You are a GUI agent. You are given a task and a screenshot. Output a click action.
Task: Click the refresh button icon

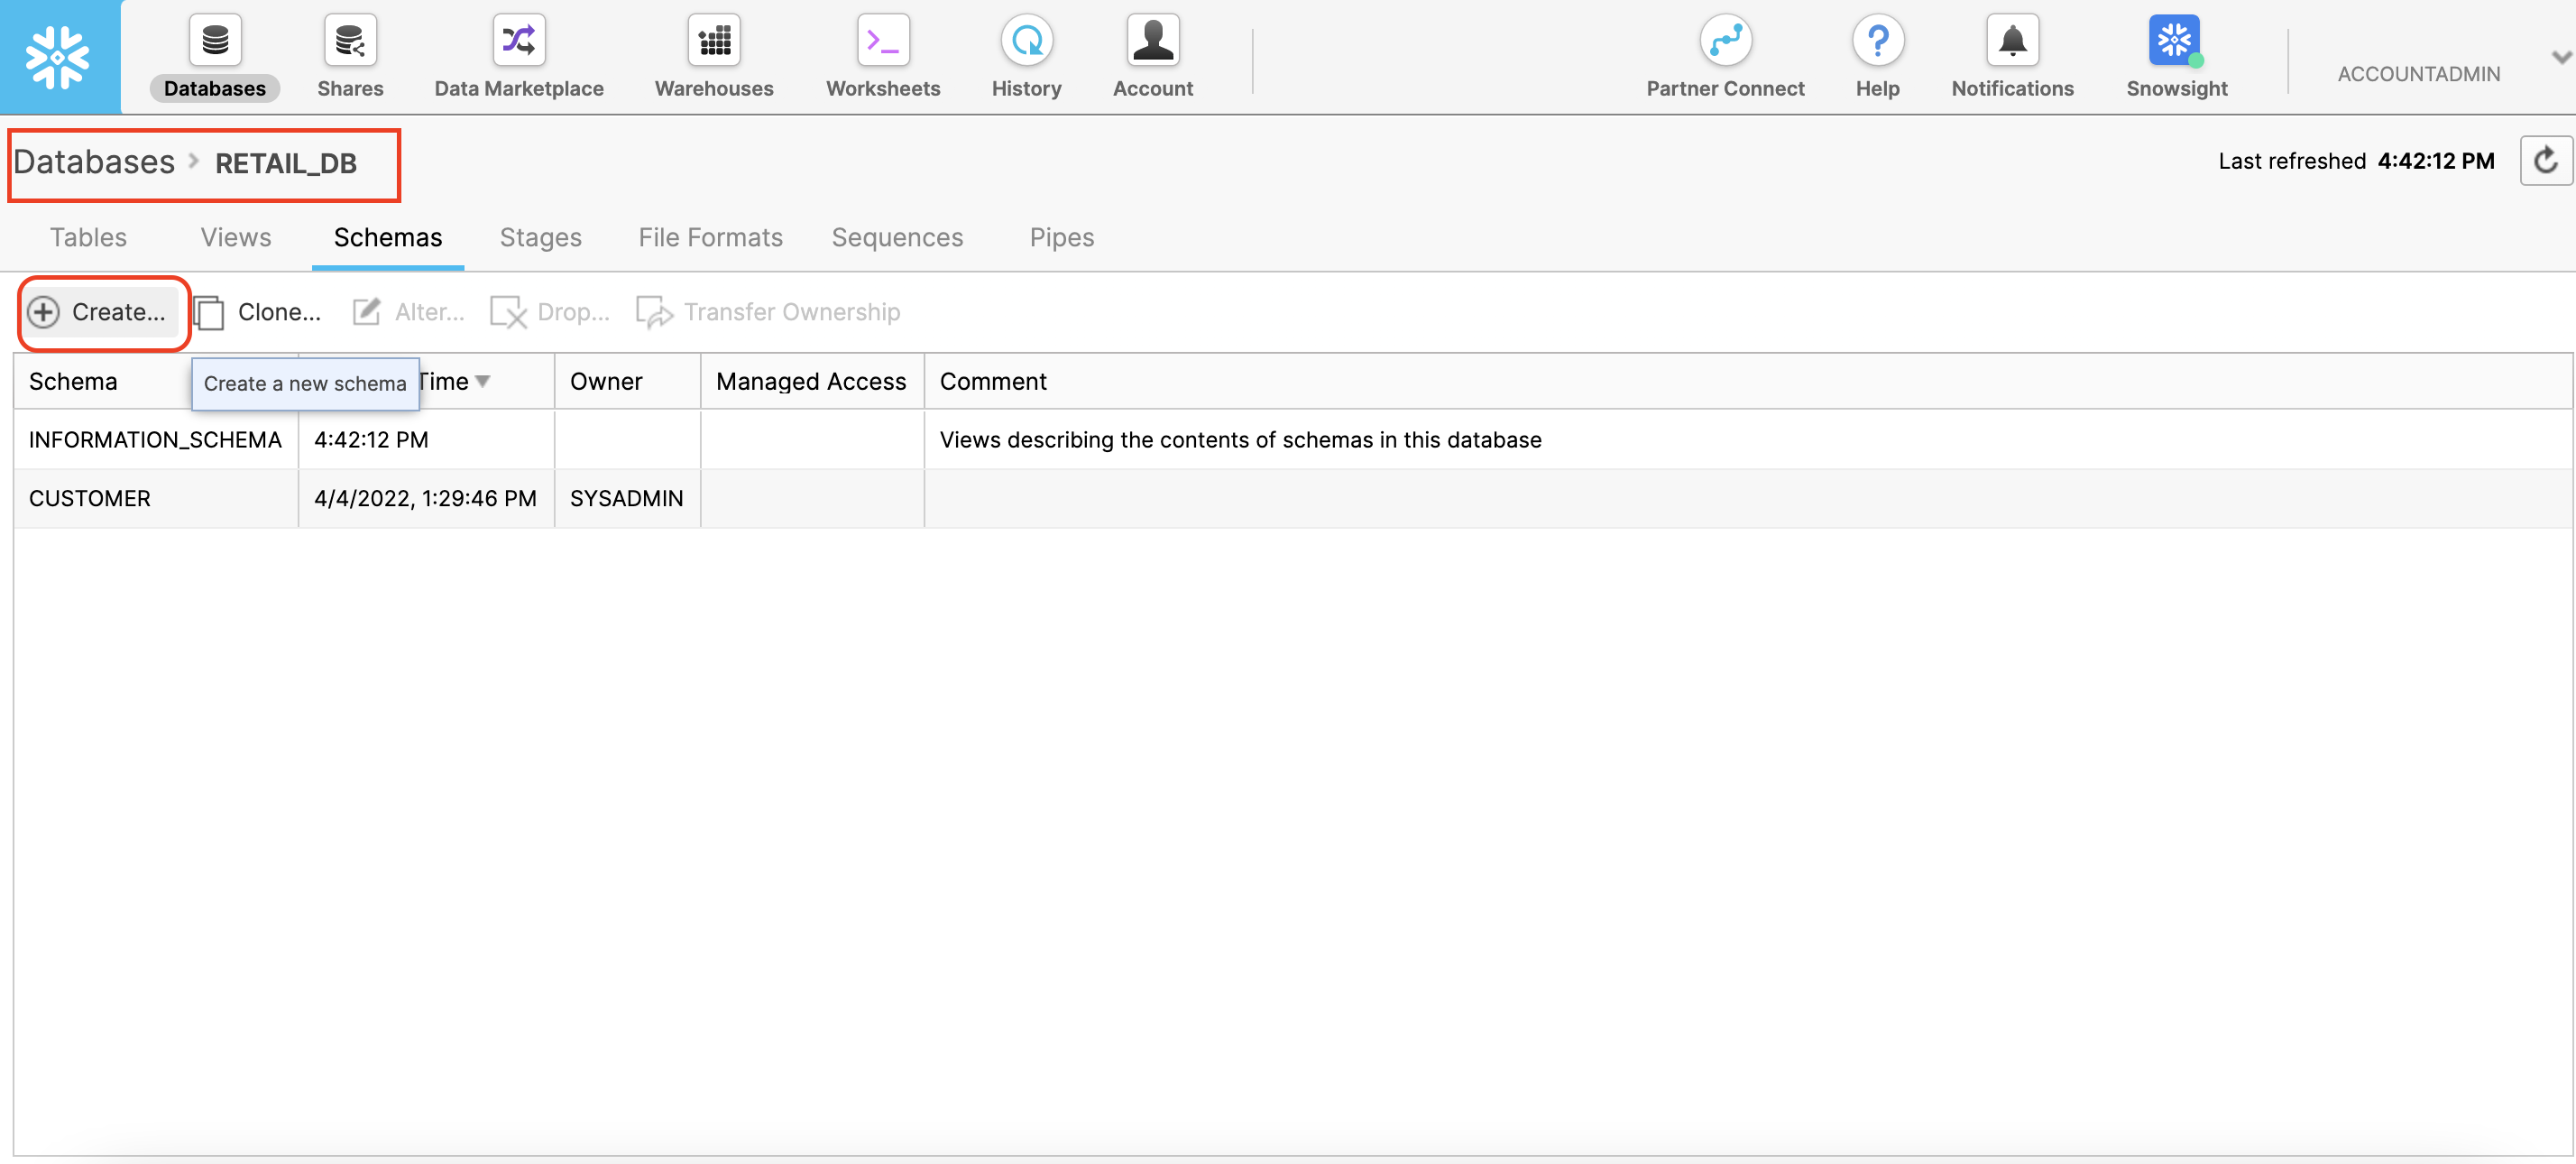pyautogui.click(x=2545, y=160)
